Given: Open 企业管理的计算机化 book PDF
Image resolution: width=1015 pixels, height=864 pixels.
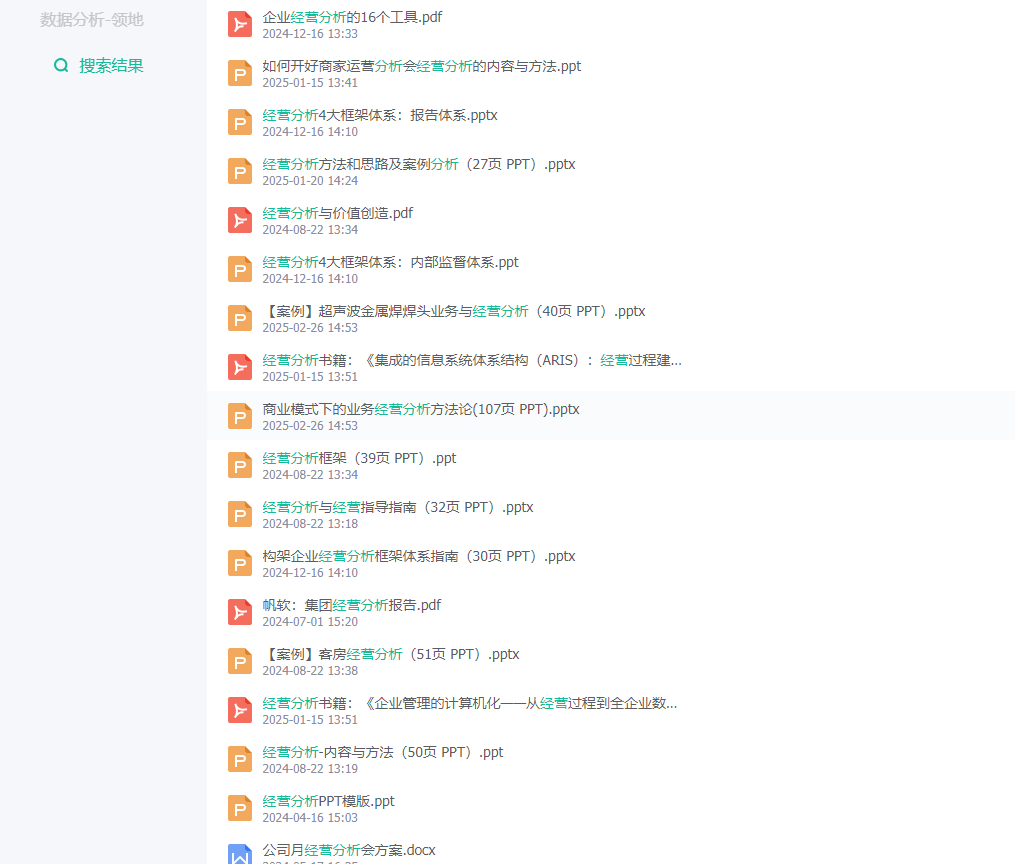Looking at the screenshot, I should click(x=470, y=703).
